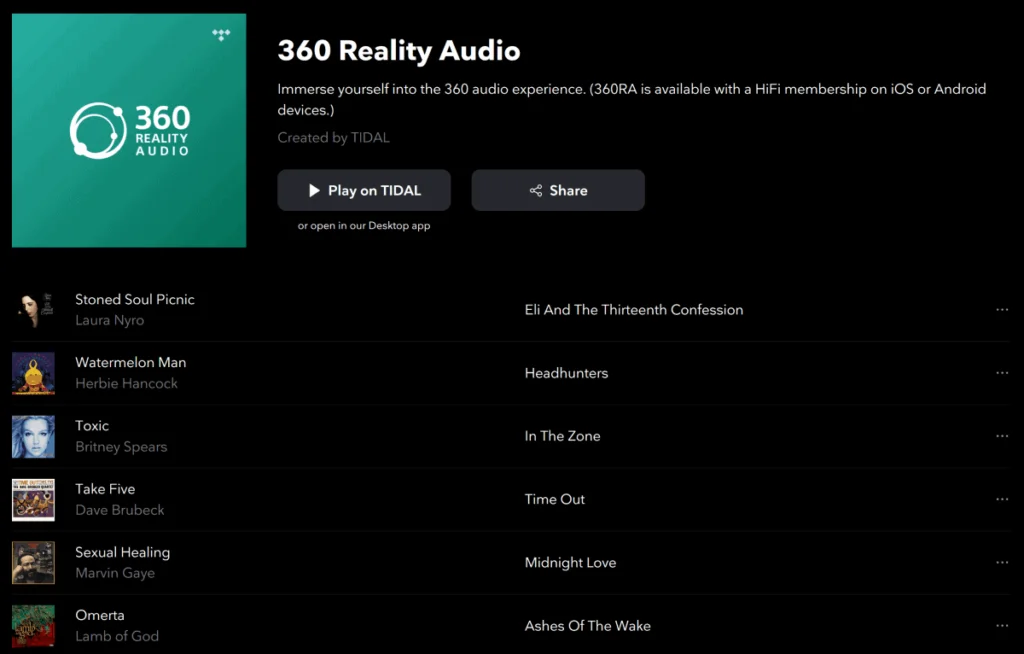
Task: Open more options for Toxic
Action: [x=1002, y=436]
